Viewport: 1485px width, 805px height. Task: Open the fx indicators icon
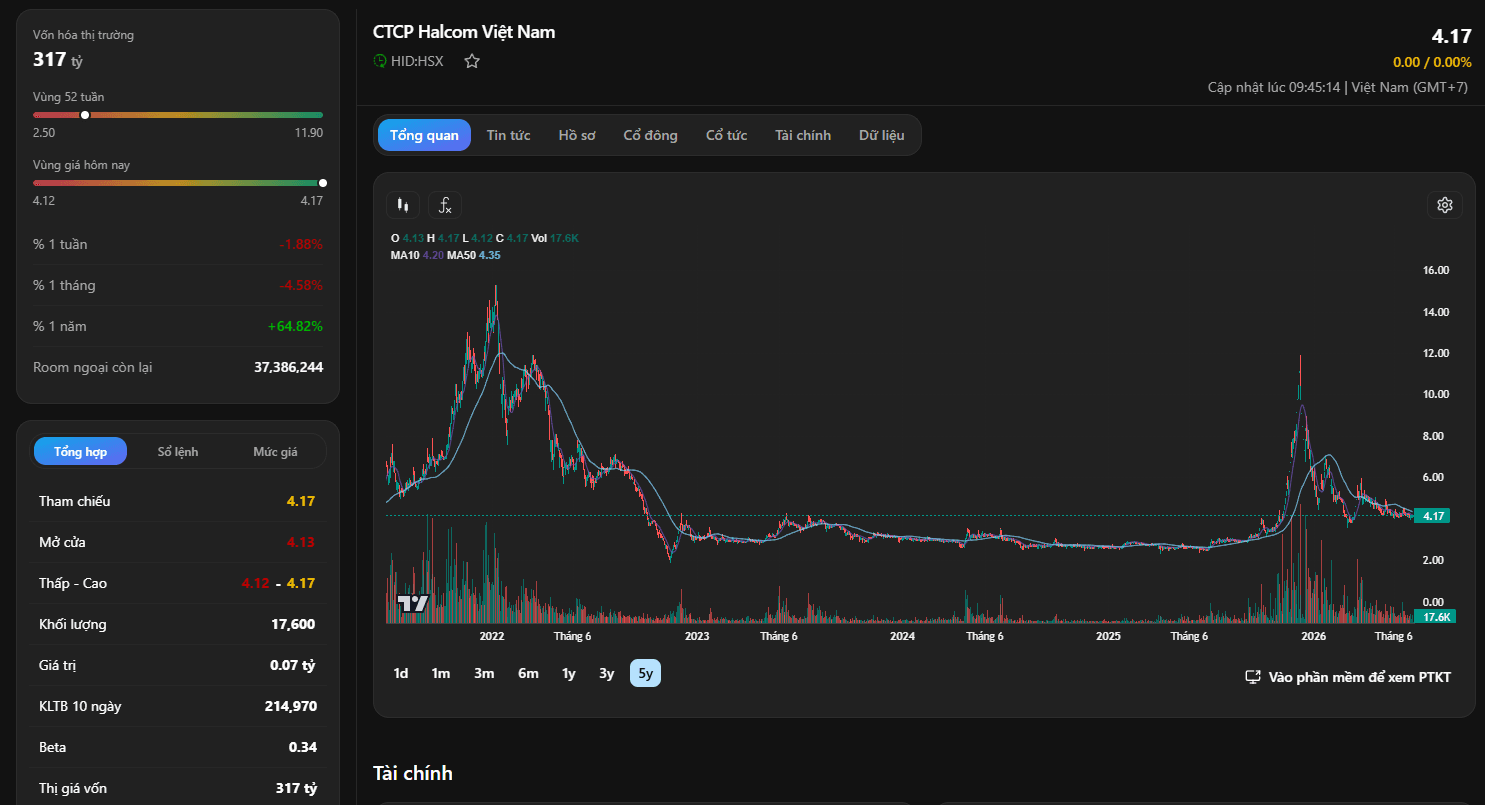click(445, 205)
